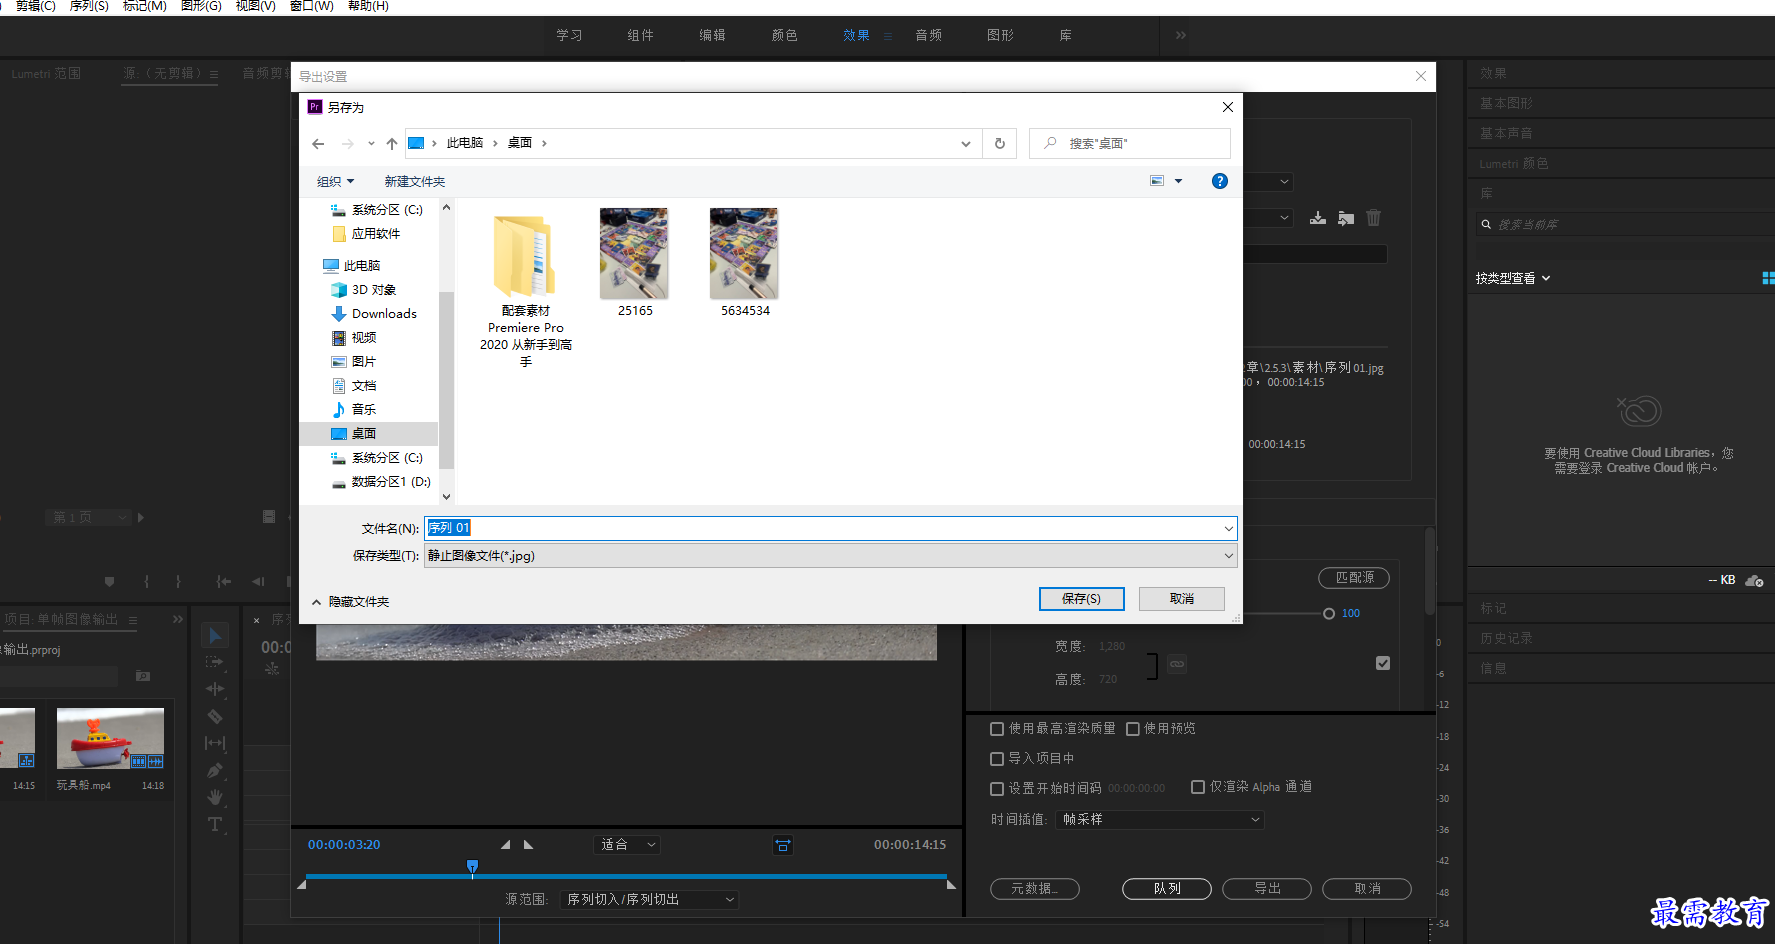Check 仅渲染 Alpha 通道 option
1775x944 pixels.
(1198, 787)
